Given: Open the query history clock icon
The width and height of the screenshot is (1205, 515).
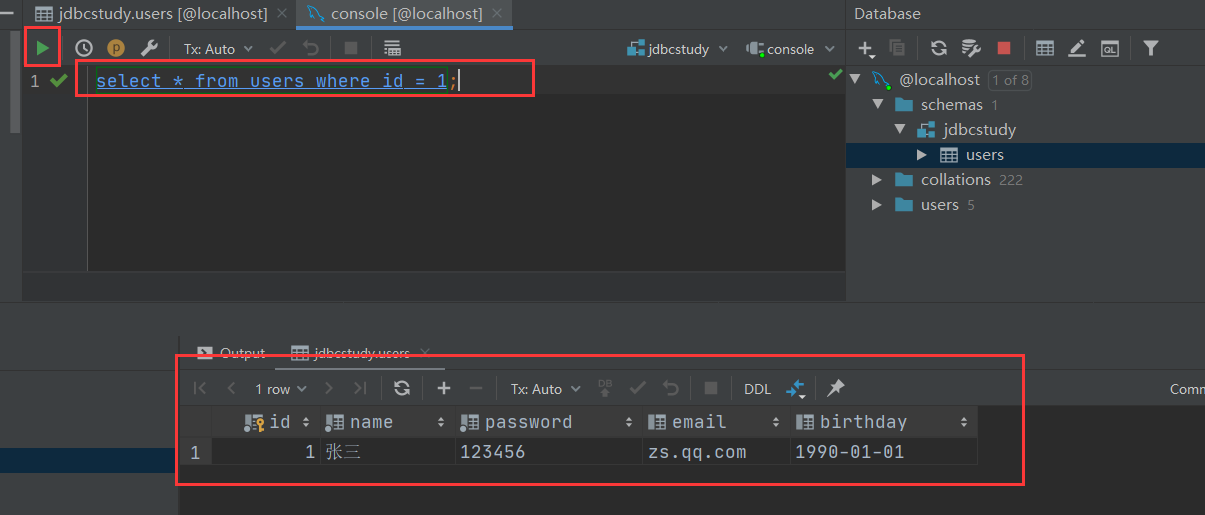Looking at the screenshot, I should (84, 48).
